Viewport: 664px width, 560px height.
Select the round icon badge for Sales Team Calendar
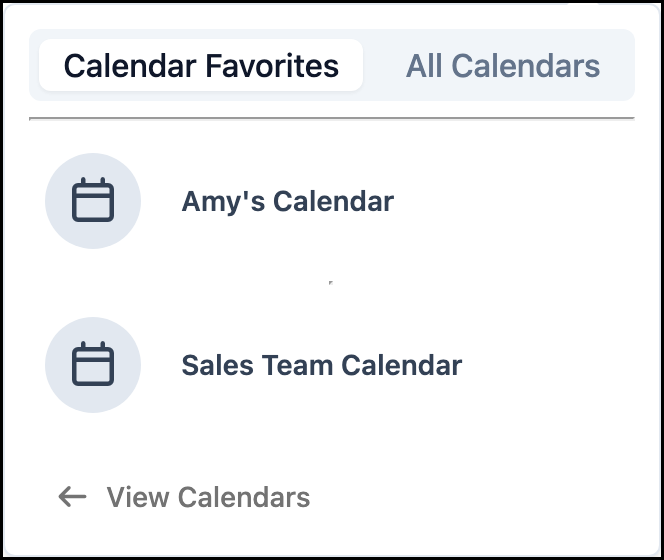93,365
